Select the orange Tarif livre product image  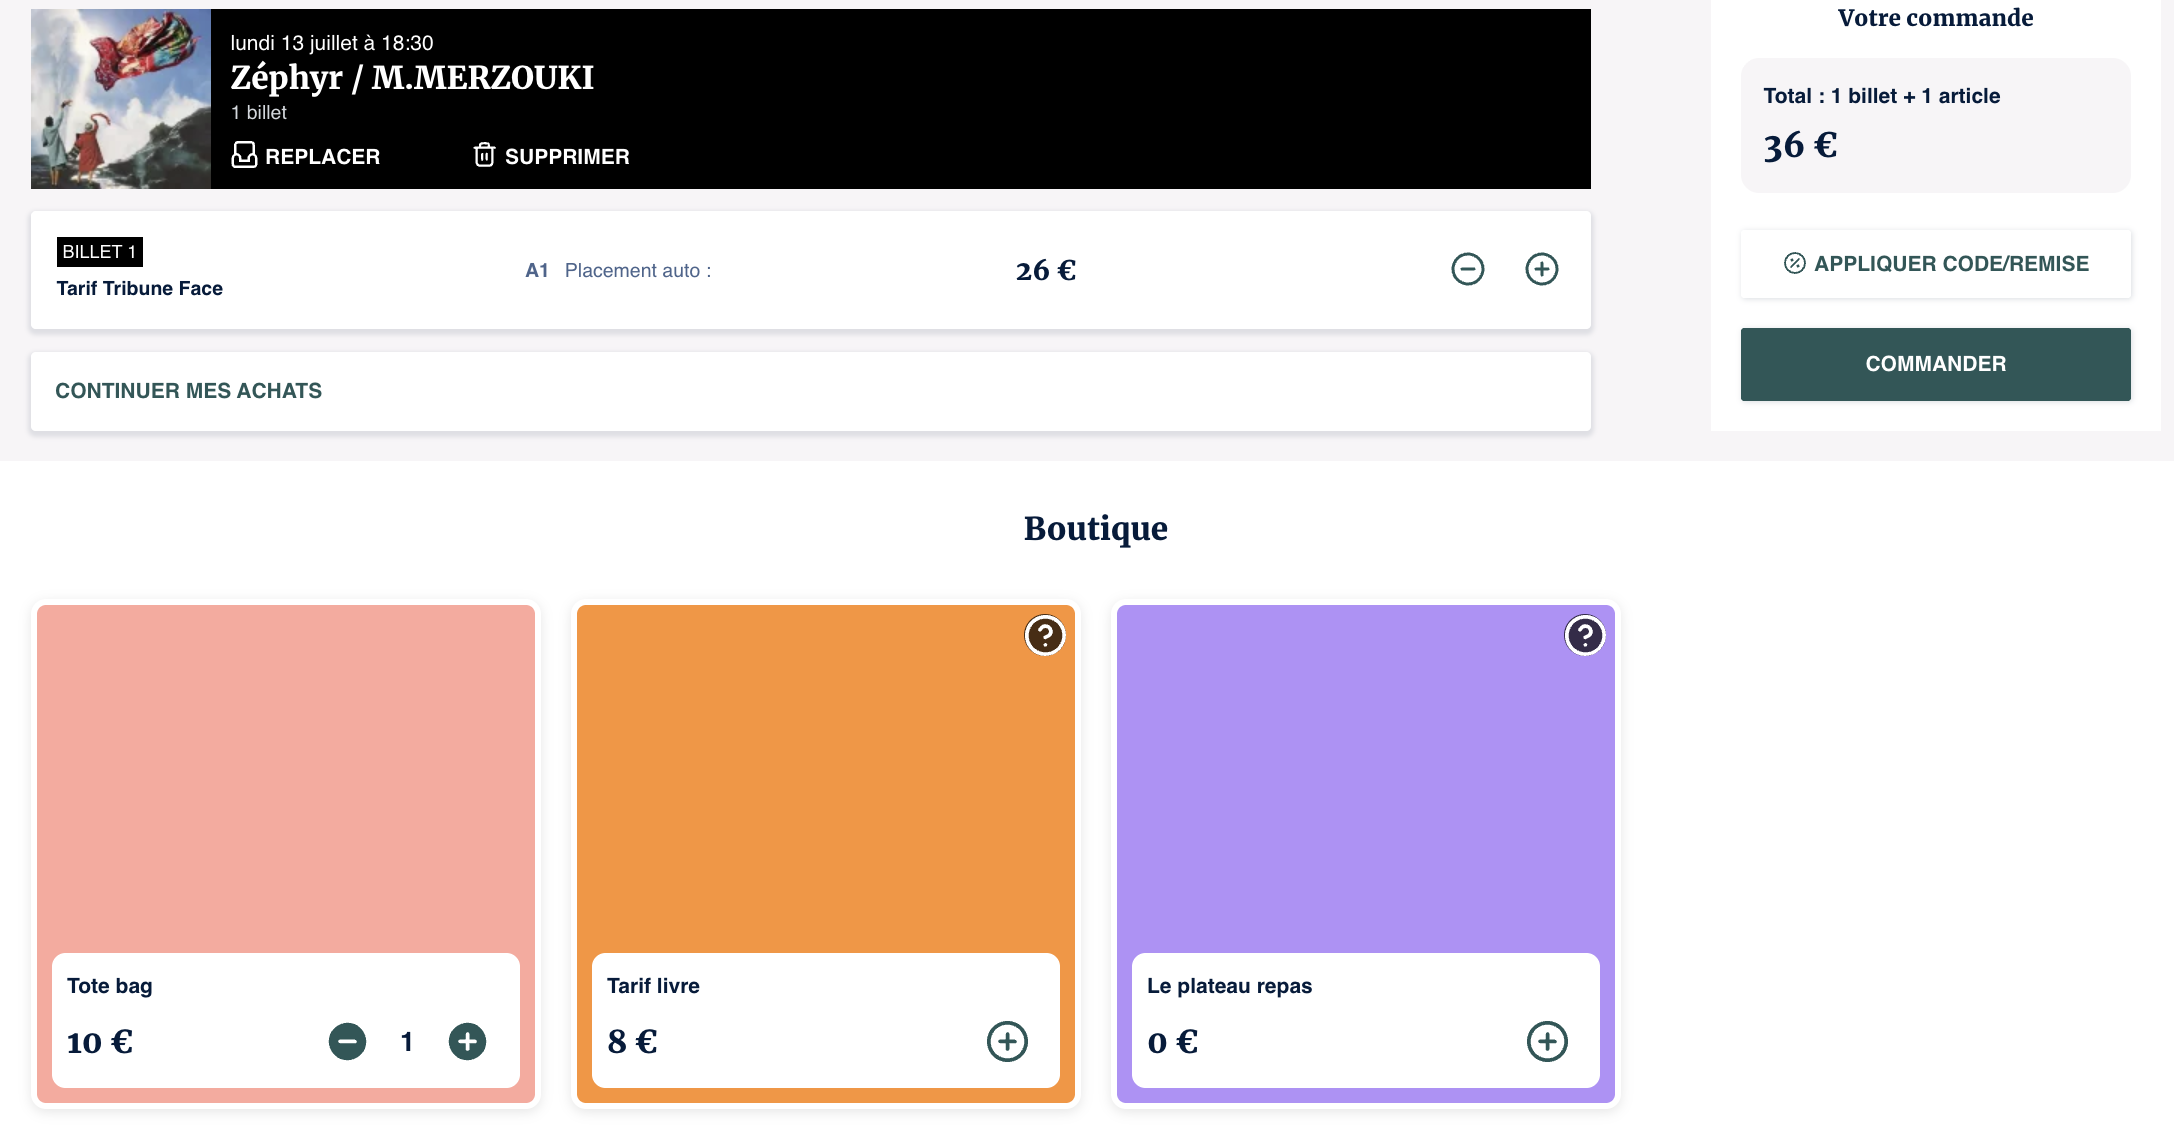click(x=825, y=778)
